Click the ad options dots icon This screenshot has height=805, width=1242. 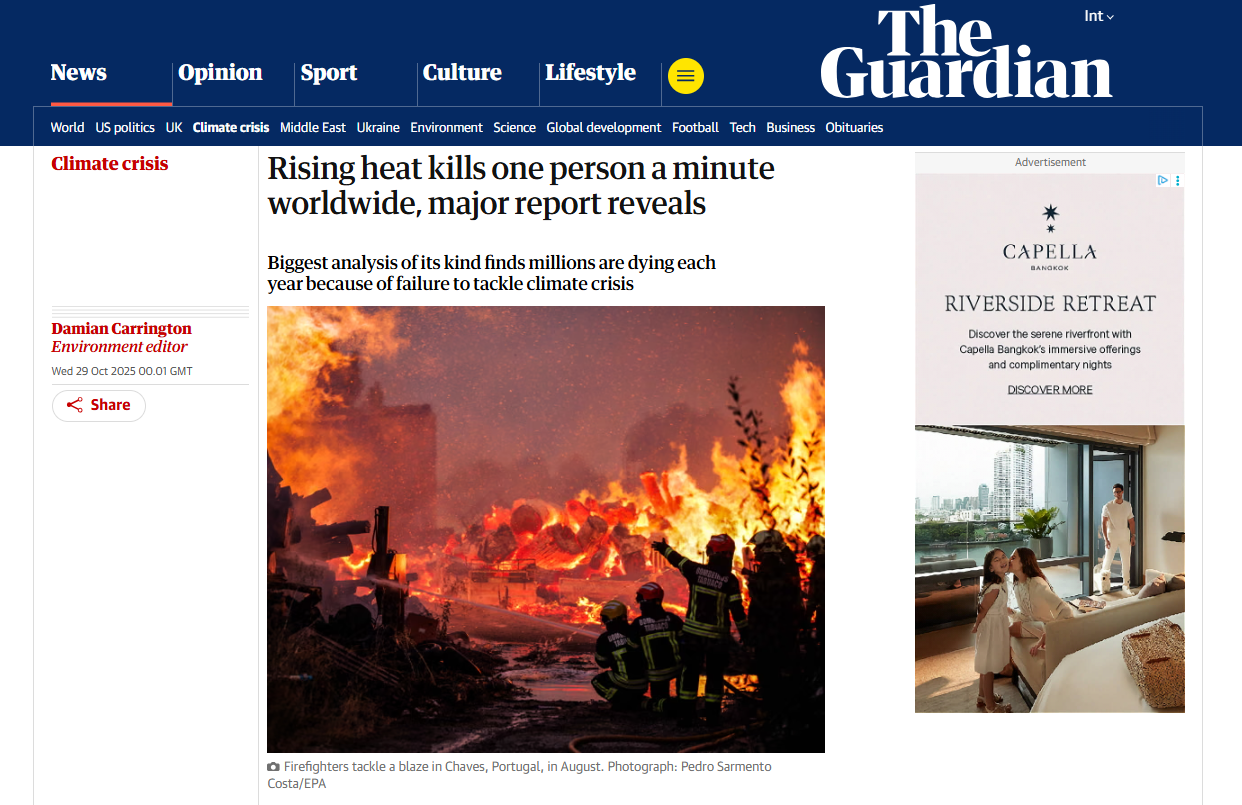(1177, 181)
